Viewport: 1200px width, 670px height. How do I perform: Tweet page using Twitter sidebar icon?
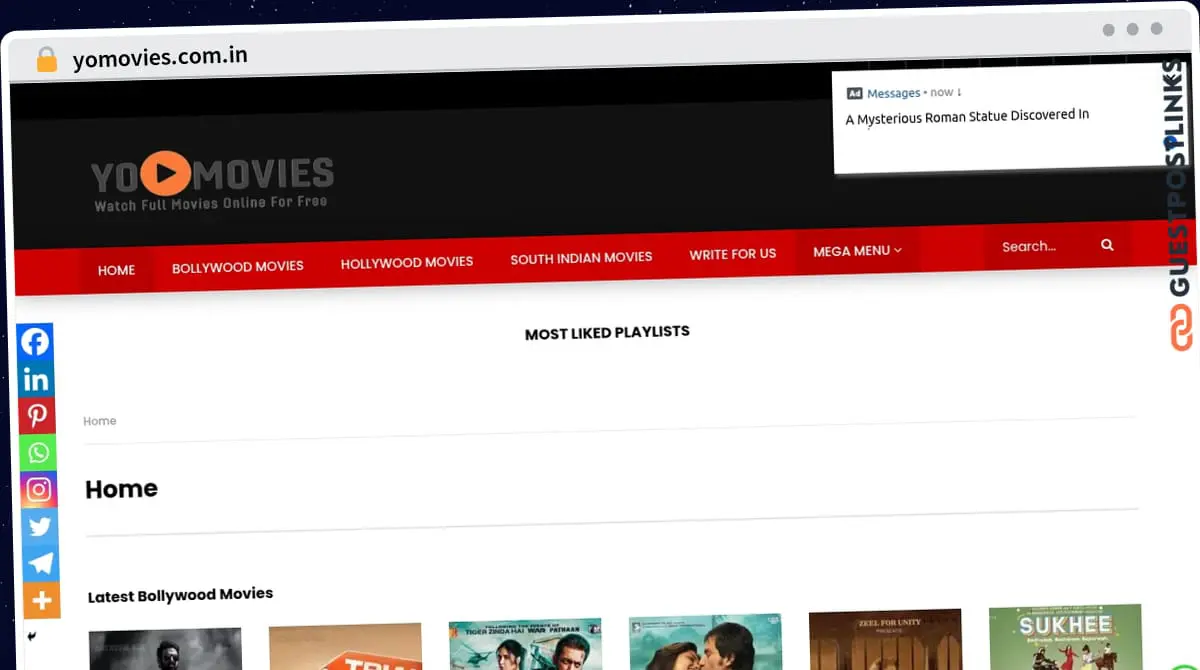click(40, 526)
